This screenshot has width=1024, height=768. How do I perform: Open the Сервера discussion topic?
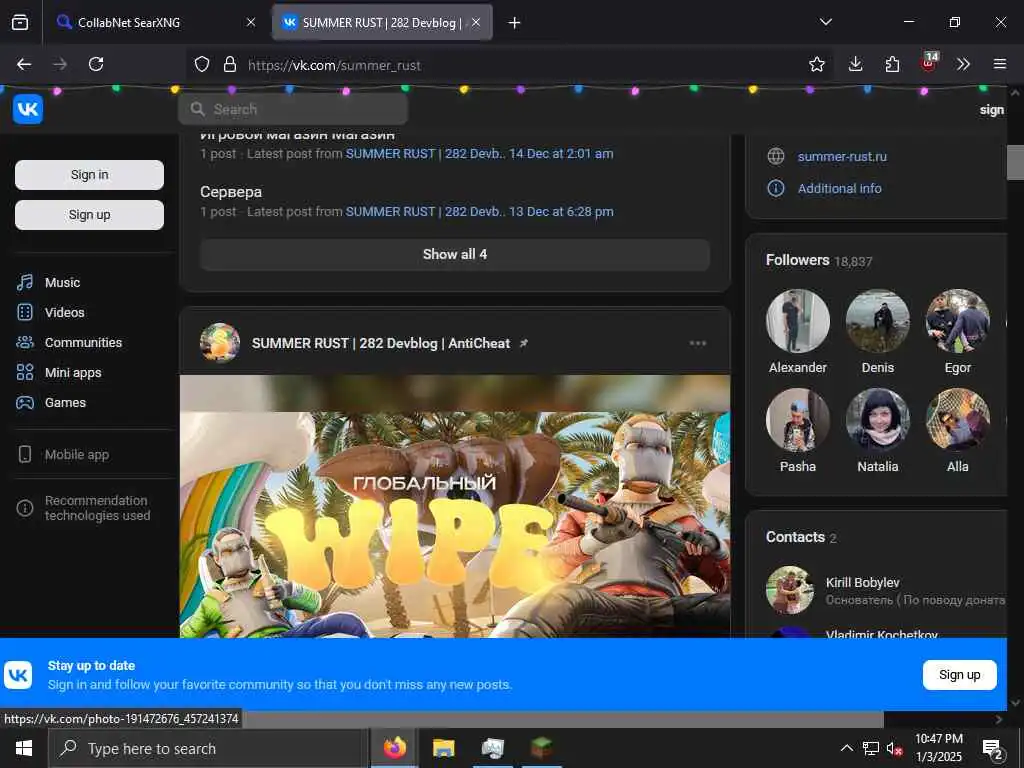click(x=231, y=192)
